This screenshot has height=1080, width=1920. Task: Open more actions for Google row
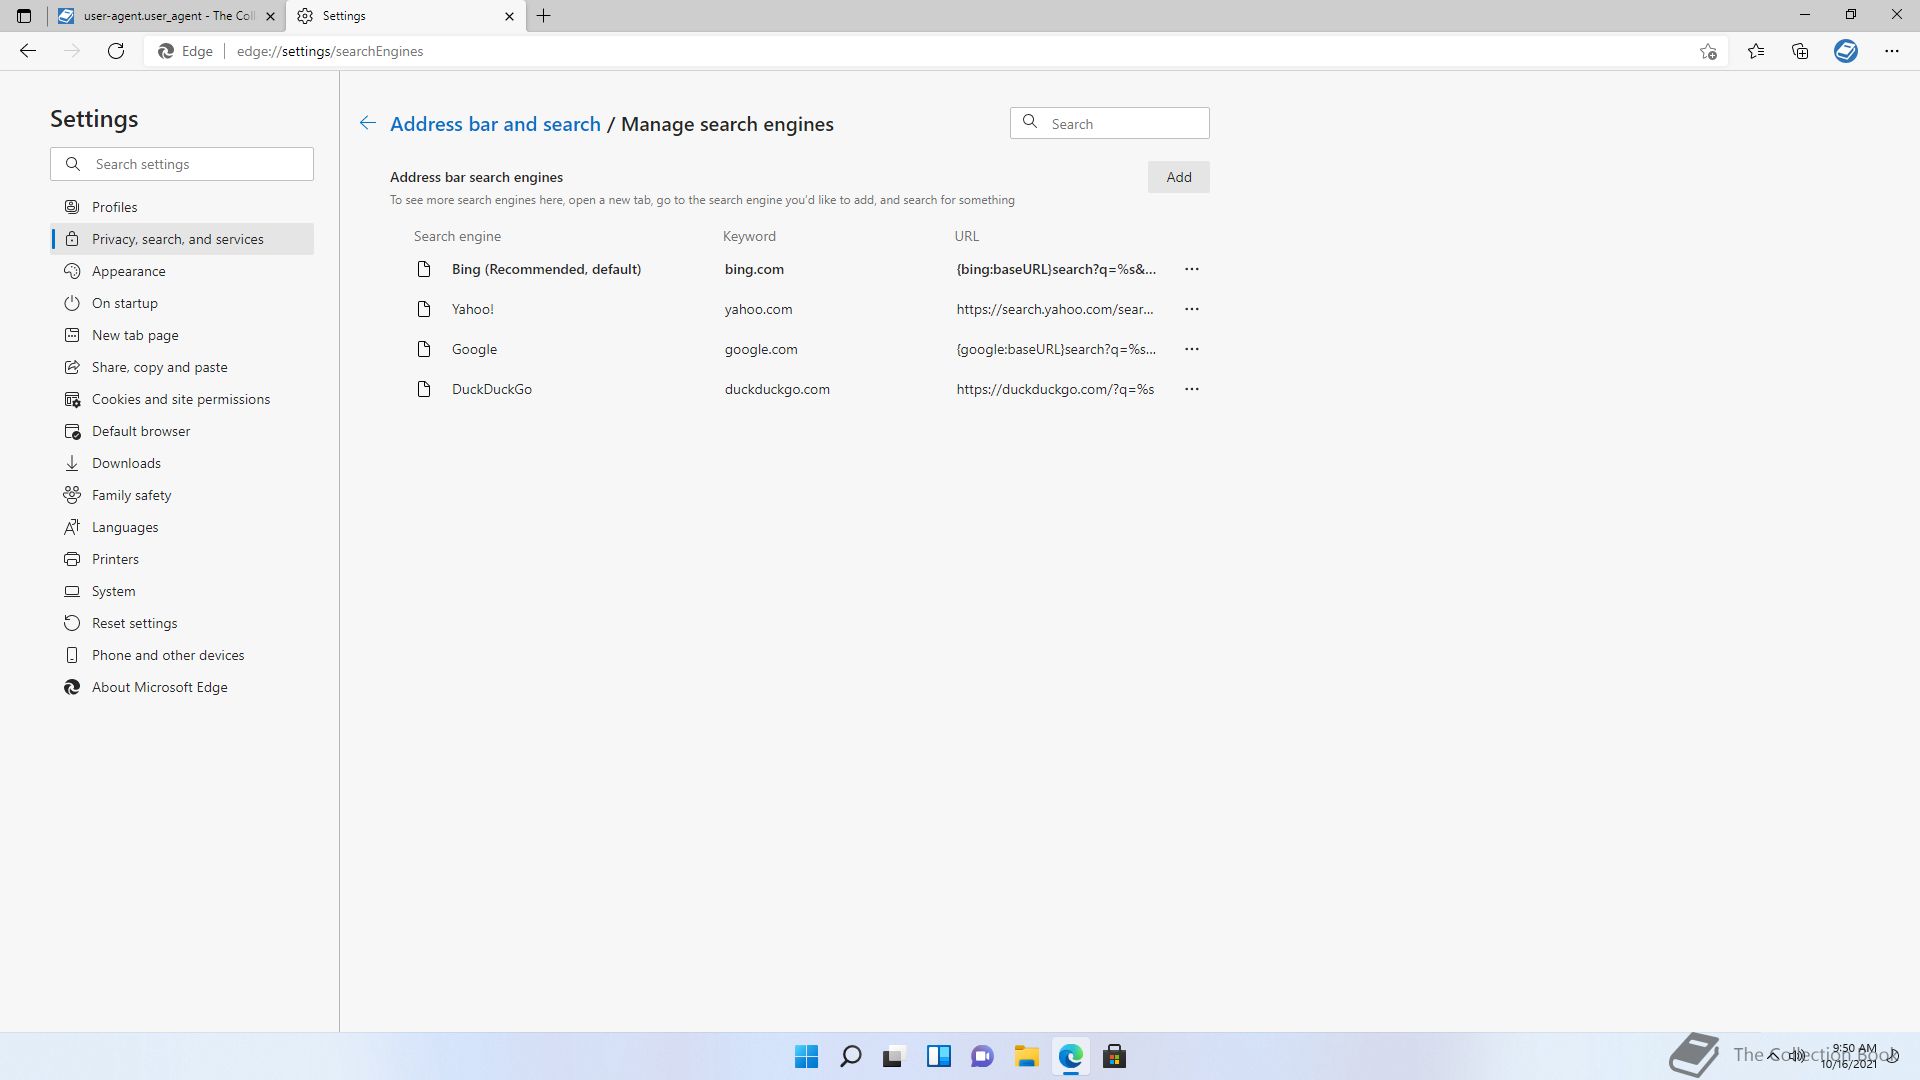tap(1192, 349)
